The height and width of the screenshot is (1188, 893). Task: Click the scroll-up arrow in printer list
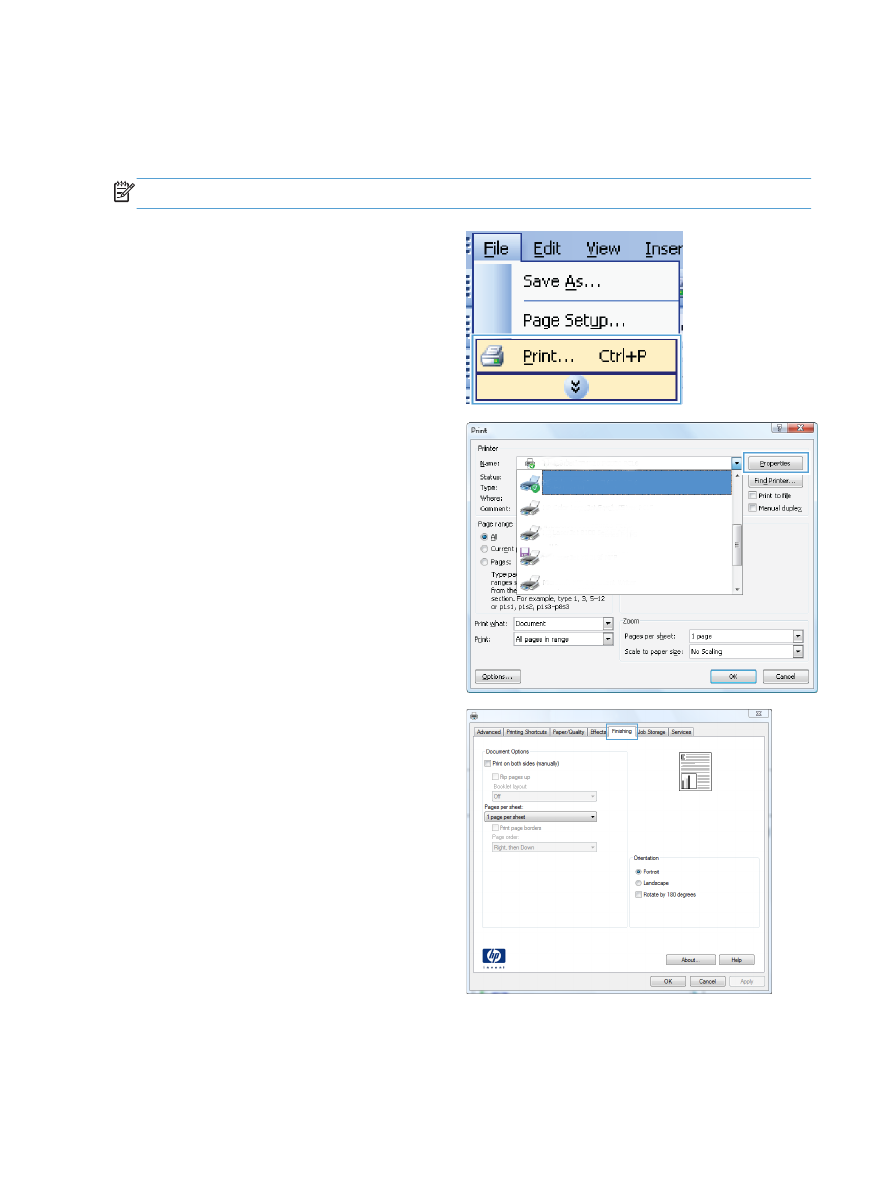tap(737, 476)
